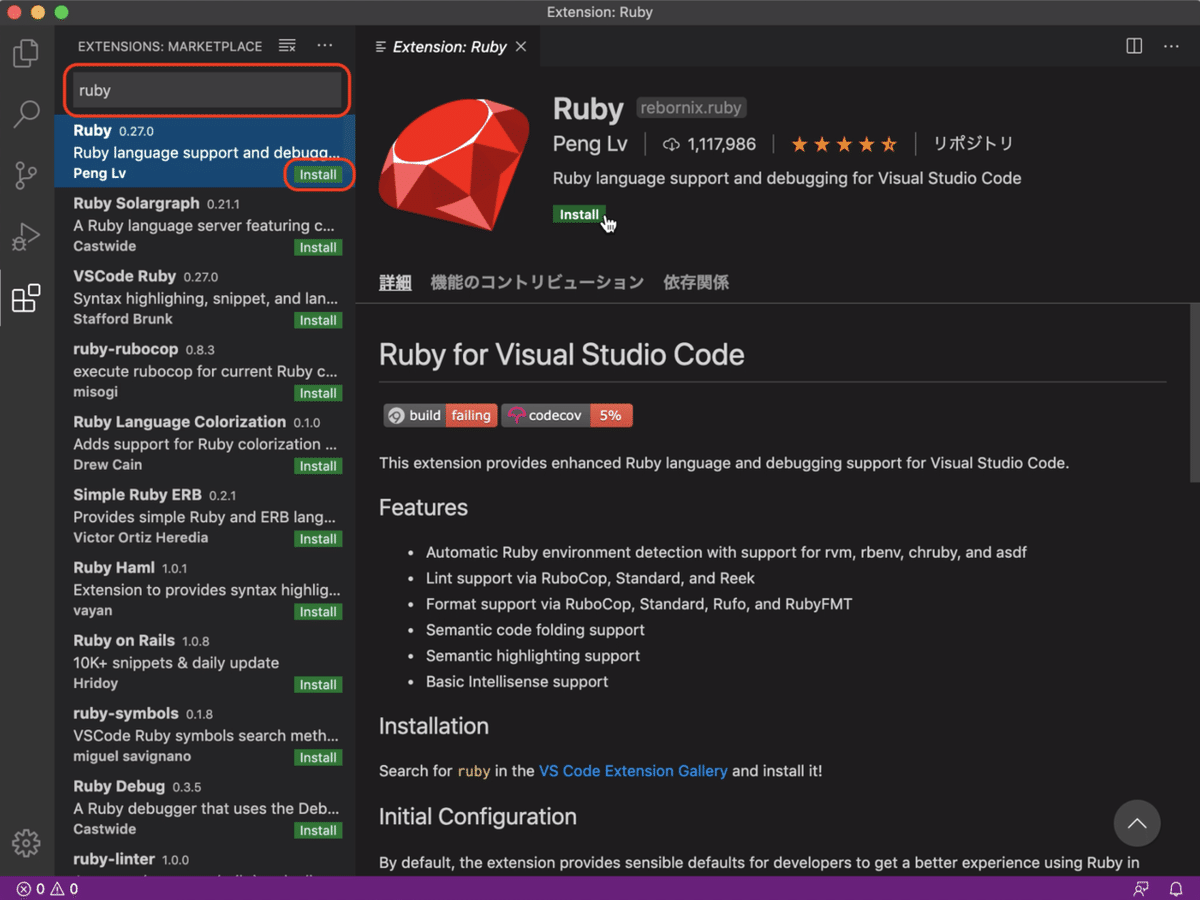1200x900 pixels.
Task: Install the Ruby on Rails extension
Action: pos(318,685)
